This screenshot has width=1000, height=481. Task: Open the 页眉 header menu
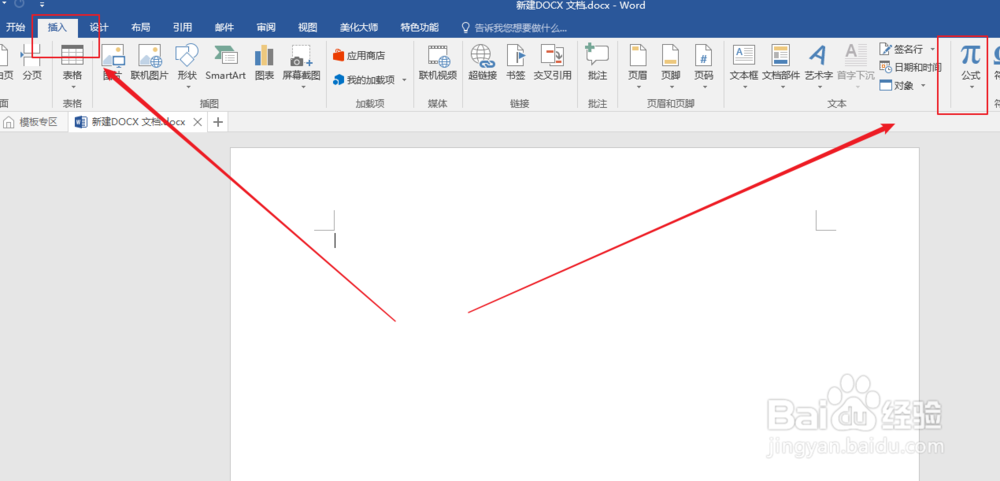(637, 66)
